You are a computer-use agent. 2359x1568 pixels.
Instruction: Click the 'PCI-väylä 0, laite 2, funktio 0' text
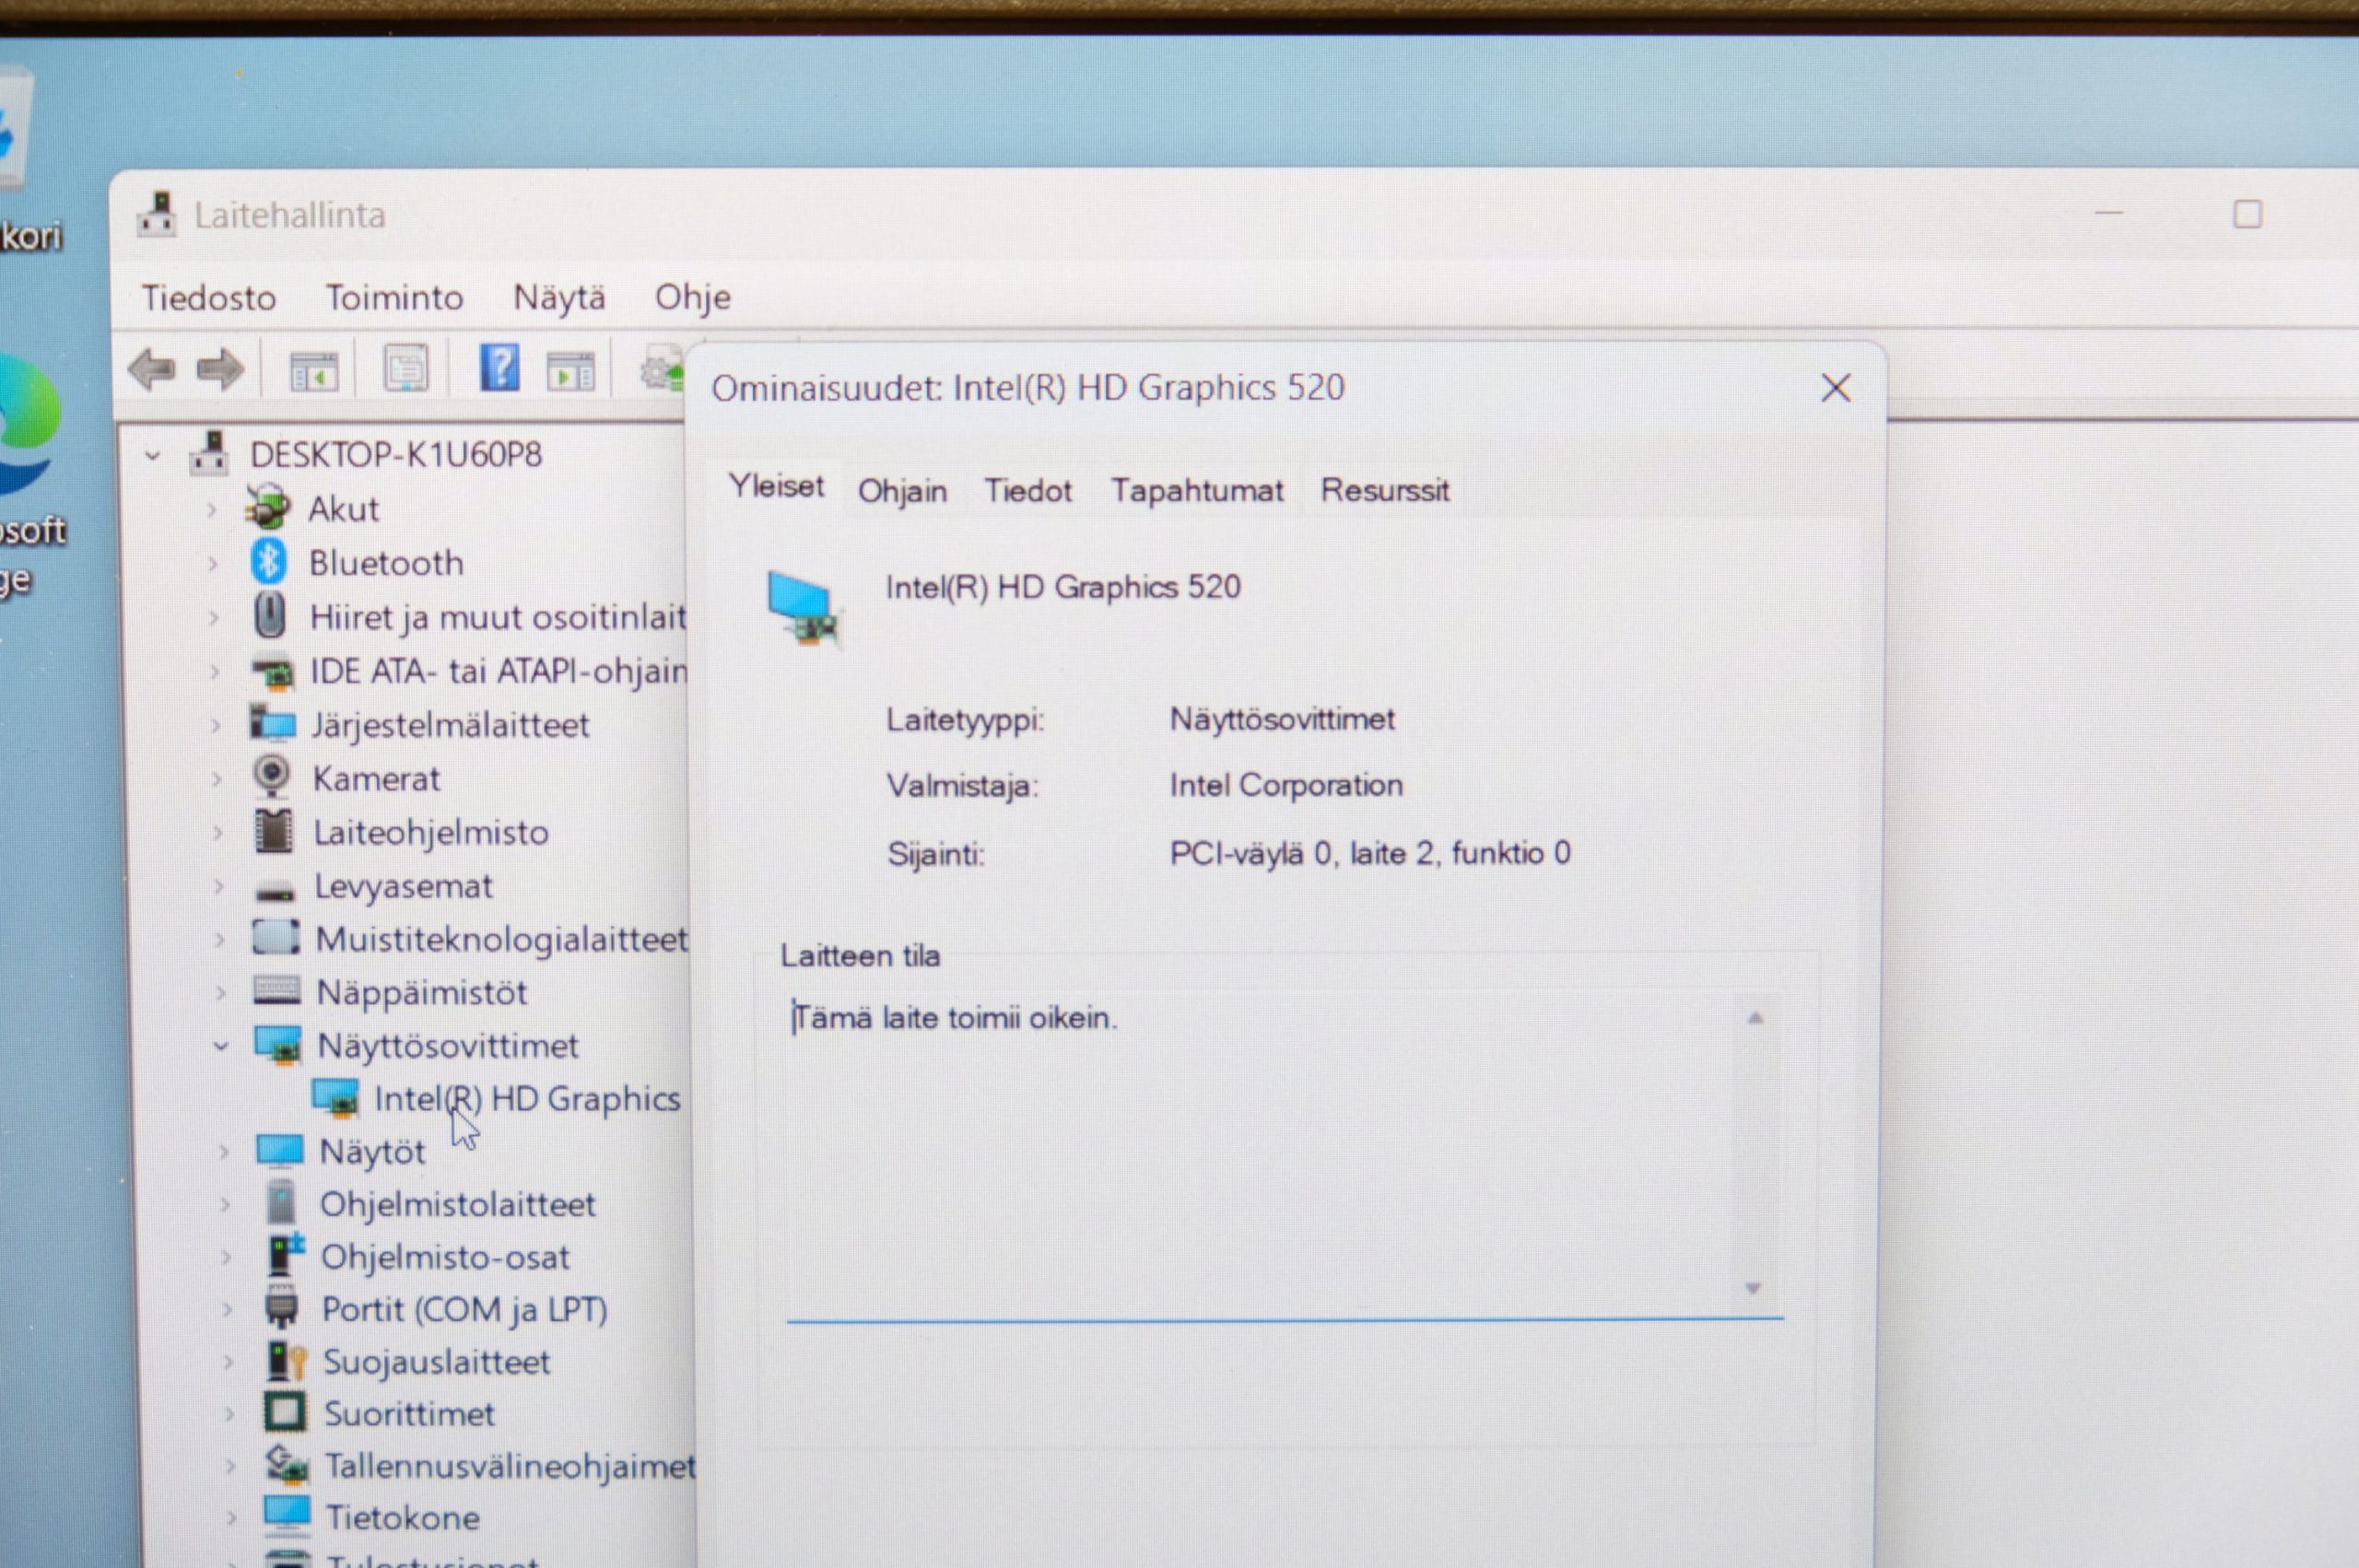[1370, 853]
